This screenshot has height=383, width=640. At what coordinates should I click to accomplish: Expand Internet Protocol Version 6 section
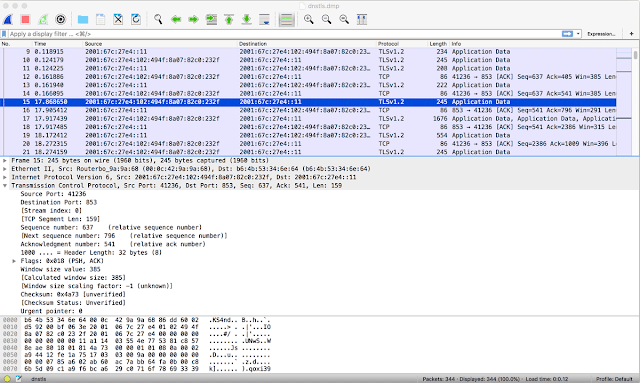click(5, 177)
